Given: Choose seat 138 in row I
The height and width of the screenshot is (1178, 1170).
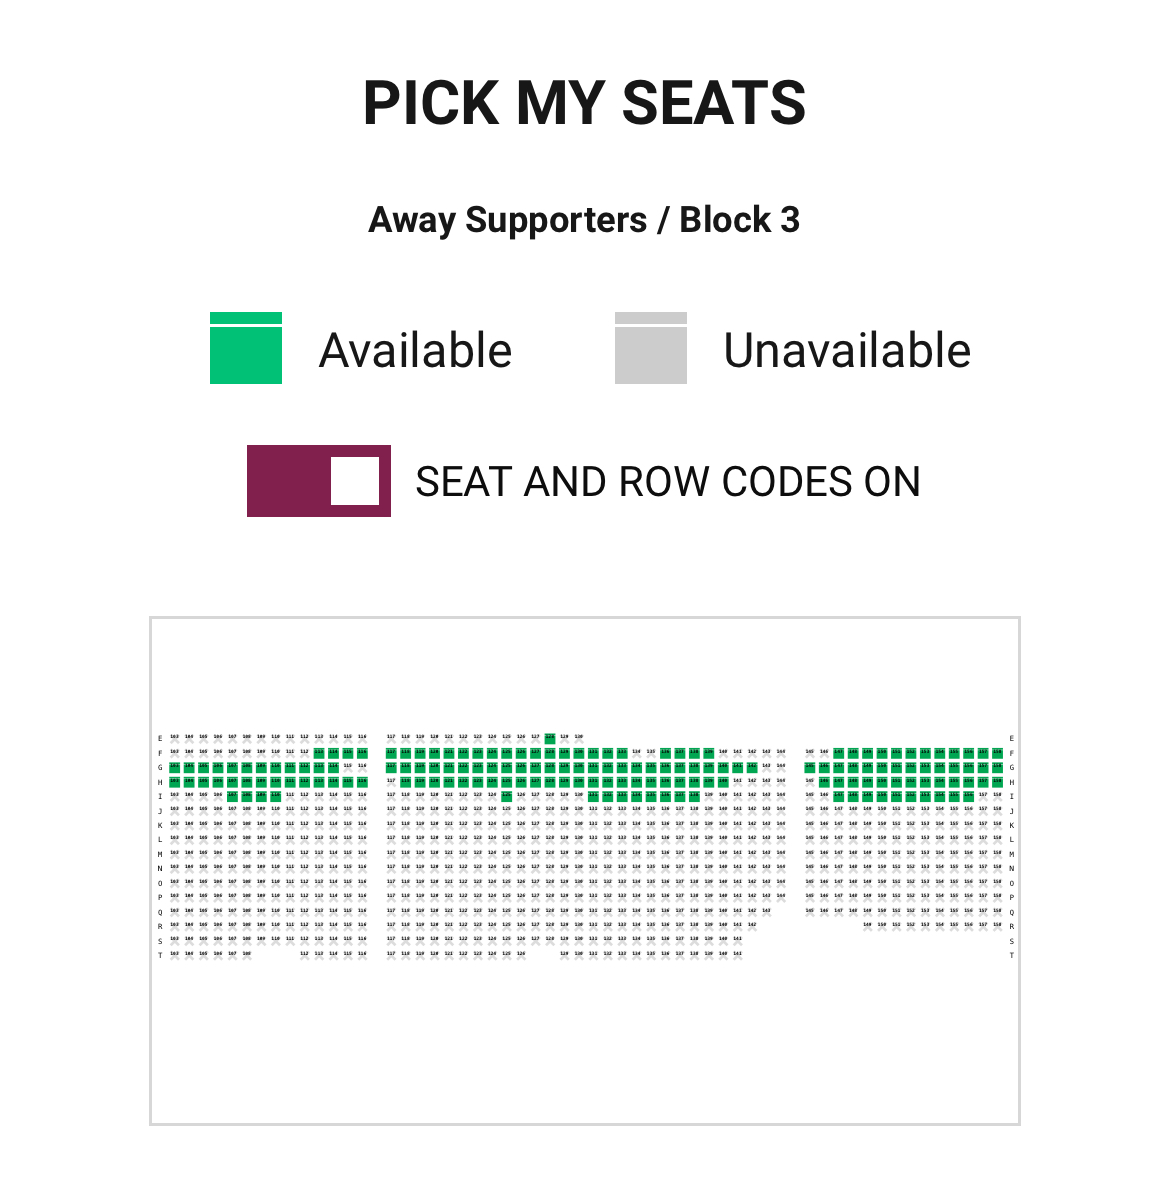Looking at the screenshot, I should 694,797.
